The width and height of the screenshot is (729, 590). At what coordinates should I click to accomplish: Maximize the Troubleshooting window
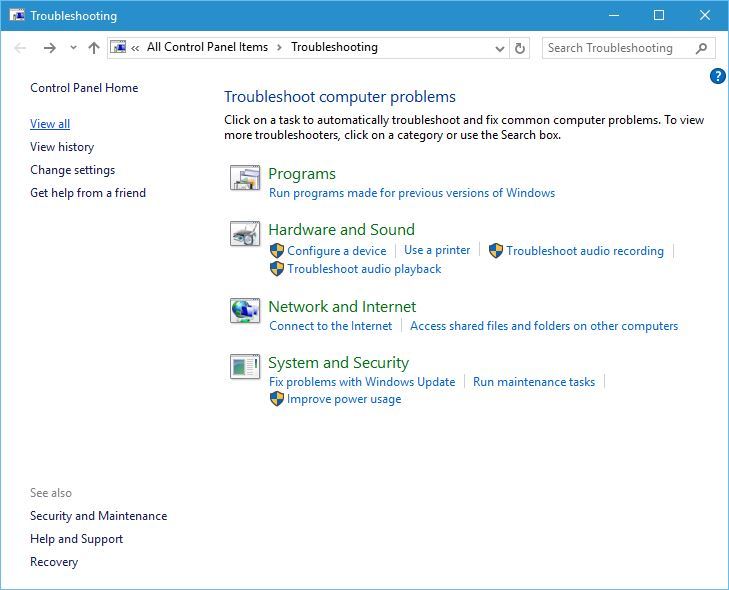click(x=659, y=15)
